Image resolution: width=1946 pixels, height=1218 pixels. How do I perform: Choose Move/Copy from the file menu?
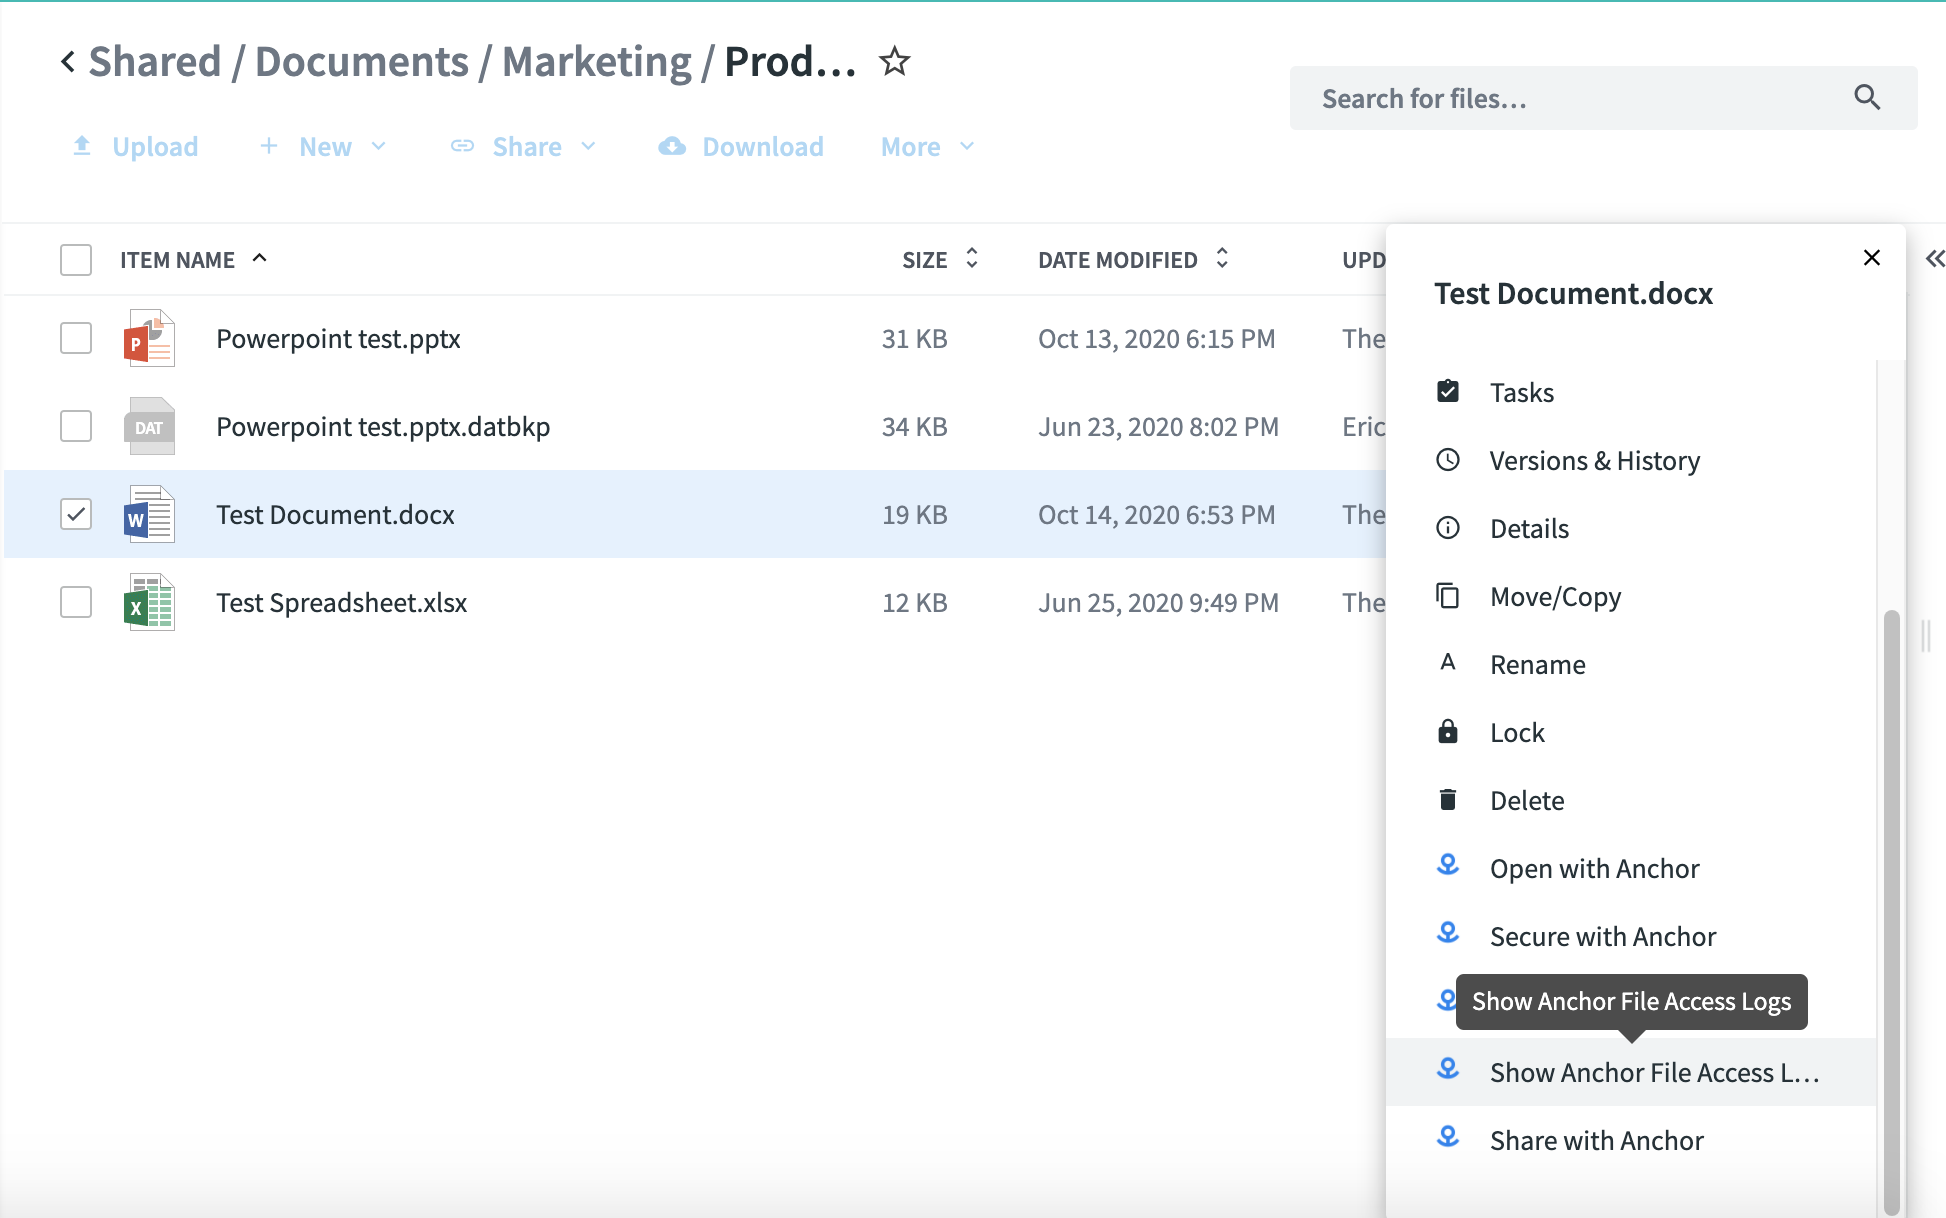pyautogui.click(x=1555, y=597)
